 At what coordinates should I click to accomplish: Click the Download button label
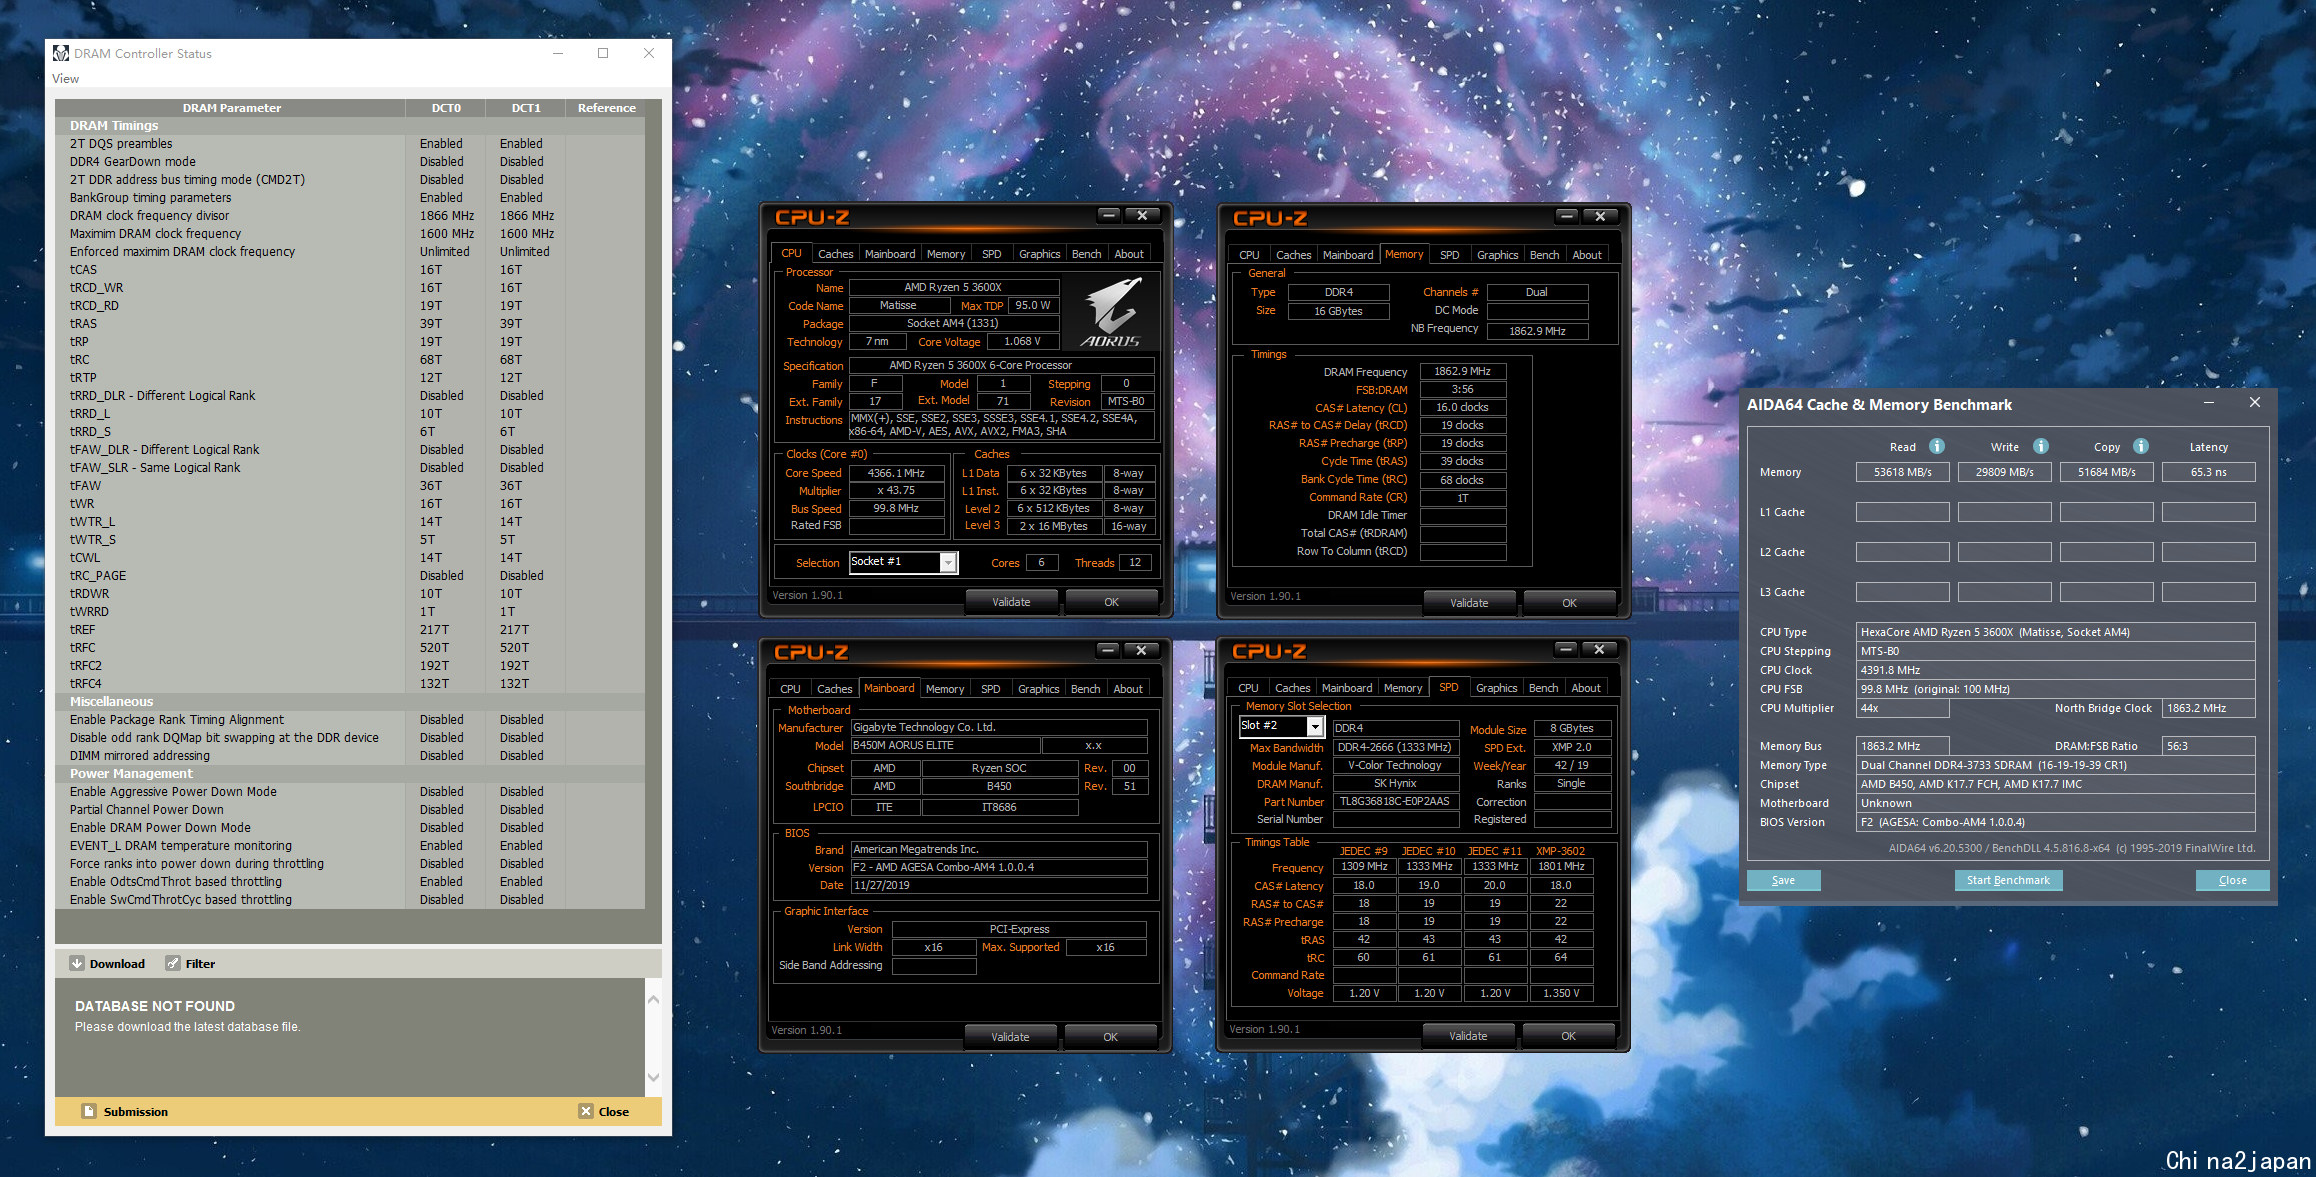117,964
